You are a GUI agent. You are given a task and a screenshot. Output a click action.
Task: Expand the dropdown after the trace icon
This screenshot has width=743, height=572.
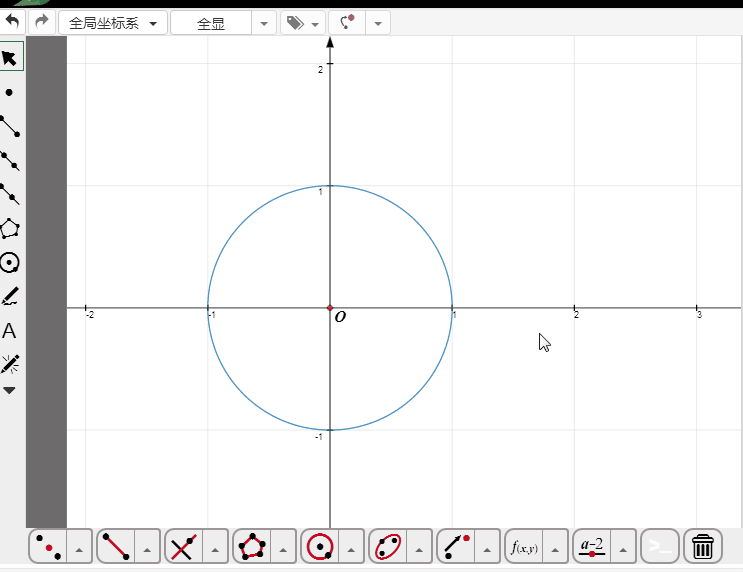tap(378, 23)
